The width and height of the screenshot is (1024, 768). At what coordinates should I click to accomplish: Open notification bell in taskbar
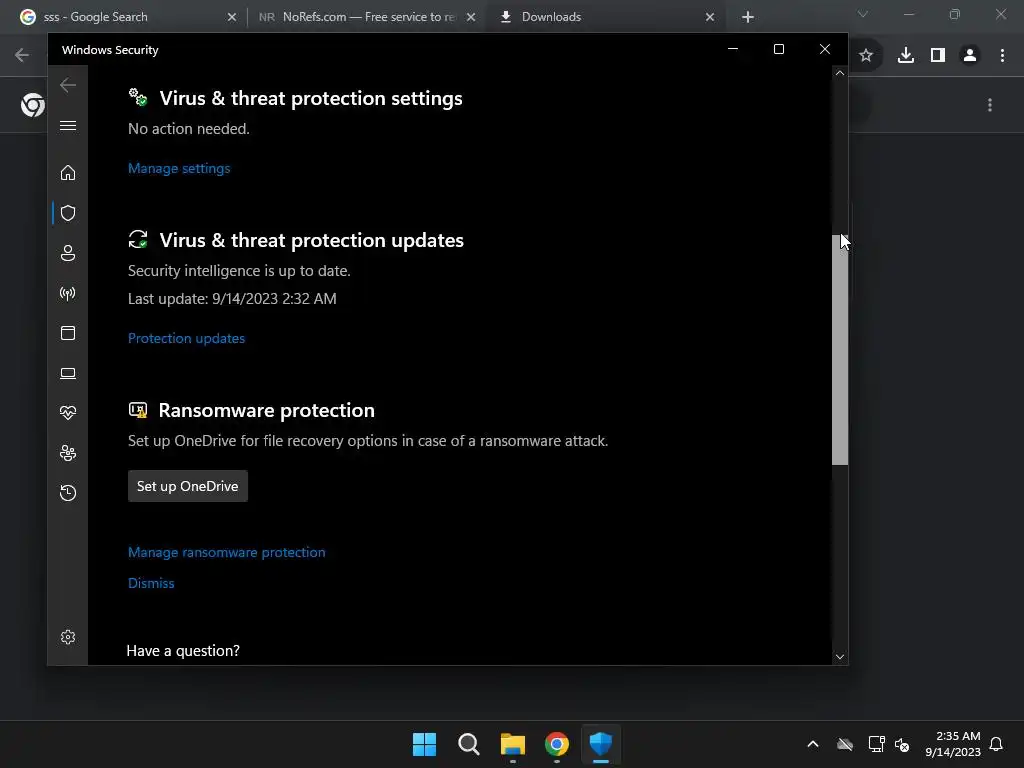(996, 744)
